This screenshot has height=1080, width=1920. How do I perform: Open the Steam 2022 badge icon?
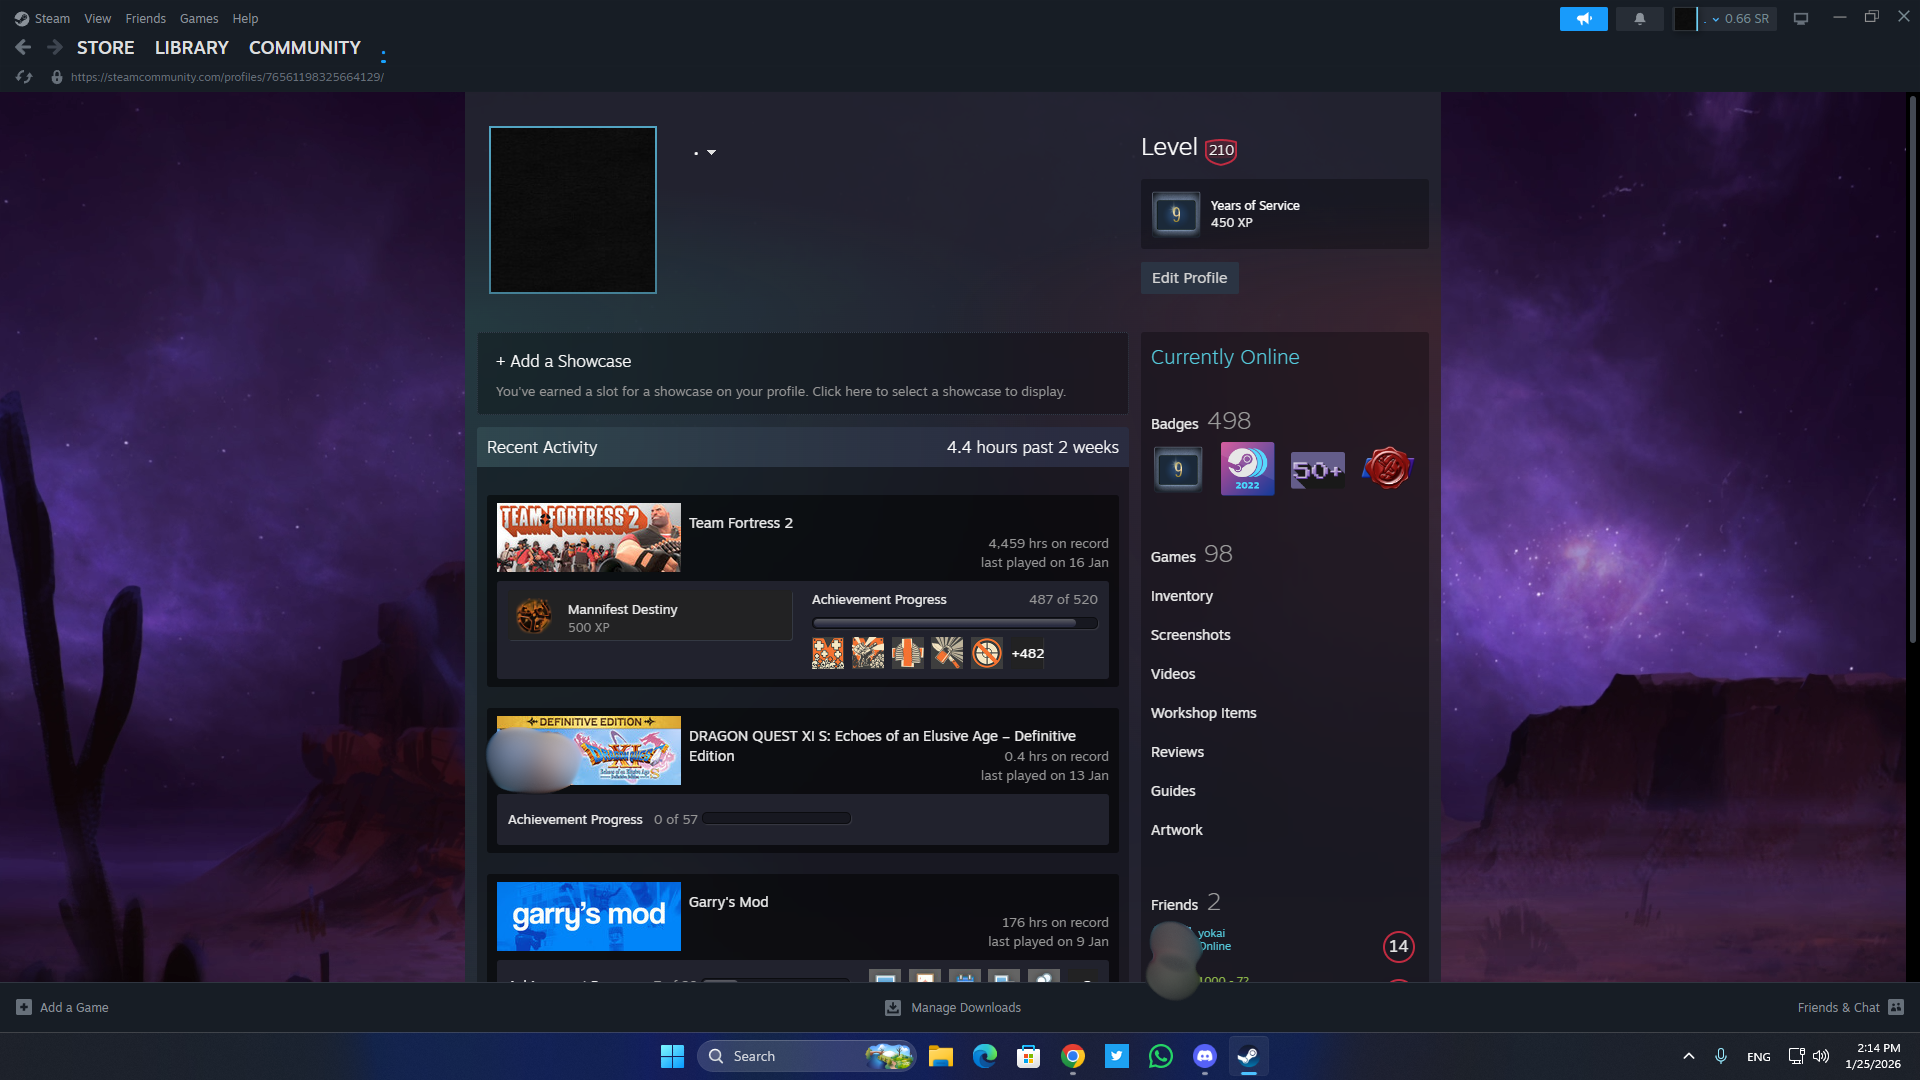point(1247,469)
